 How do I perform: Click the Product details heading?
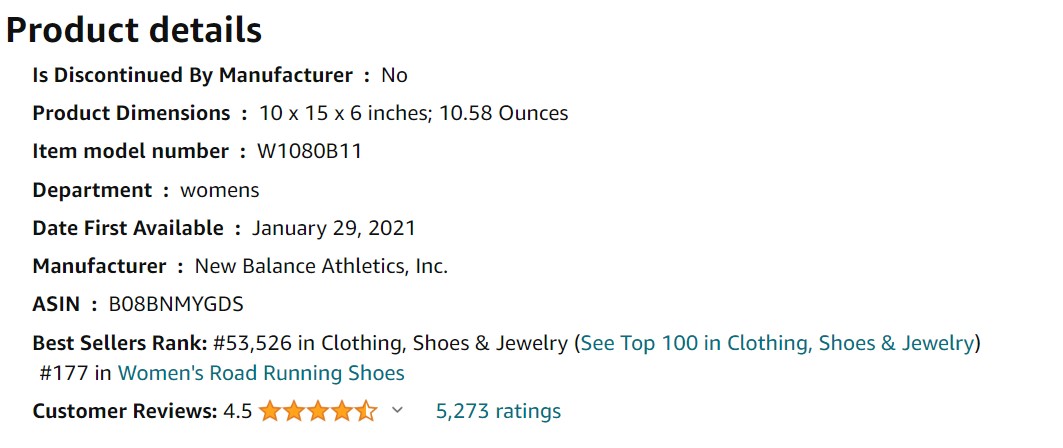tap(134, 30)
